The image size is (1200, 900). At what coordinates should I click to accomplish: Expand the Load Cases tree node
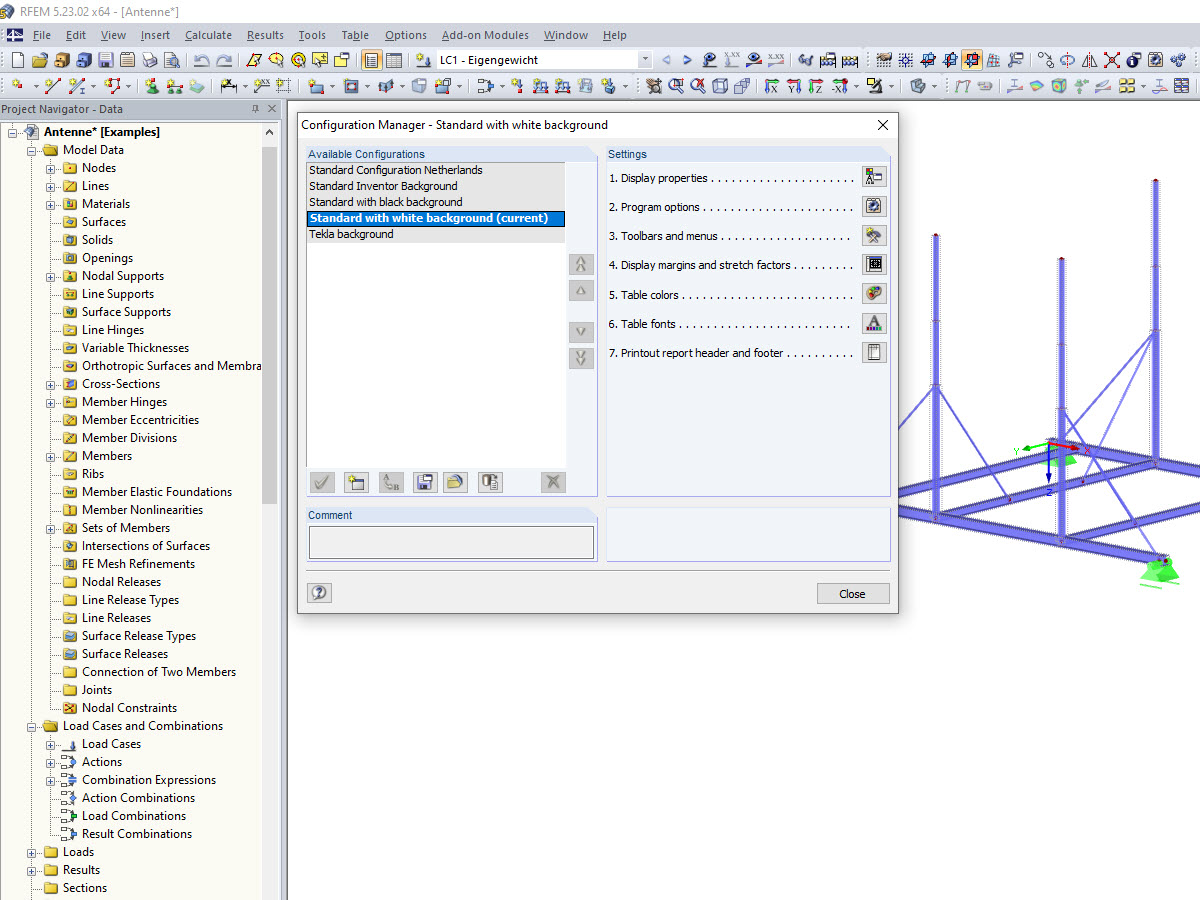(51, 744)
